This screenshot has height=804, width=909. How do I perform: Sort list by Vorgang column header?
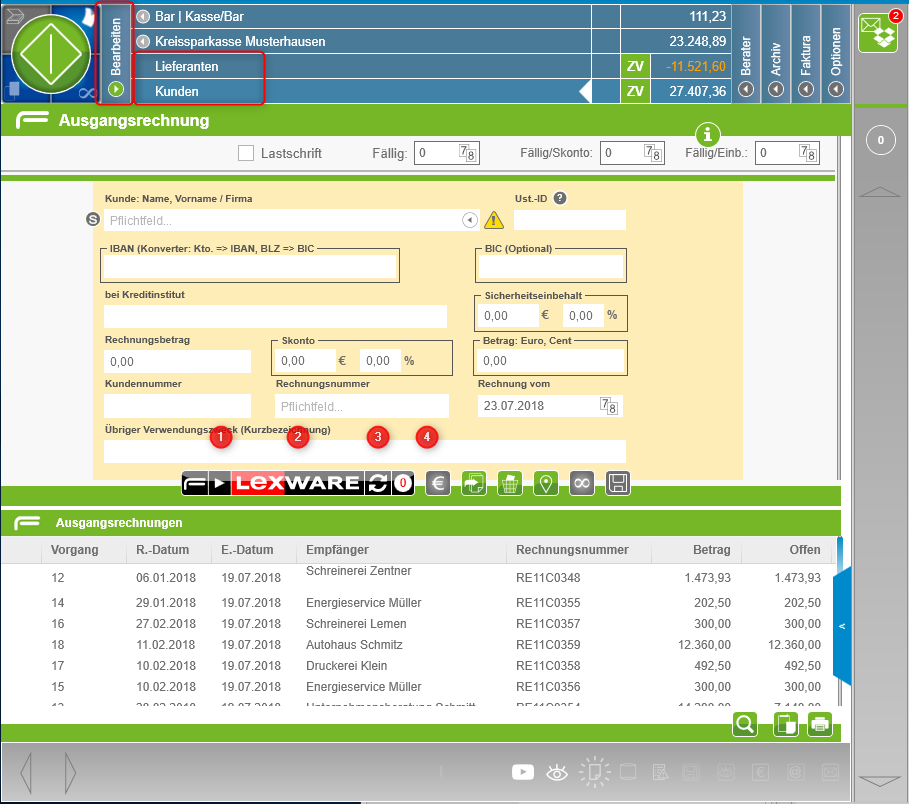click(75, 550)
